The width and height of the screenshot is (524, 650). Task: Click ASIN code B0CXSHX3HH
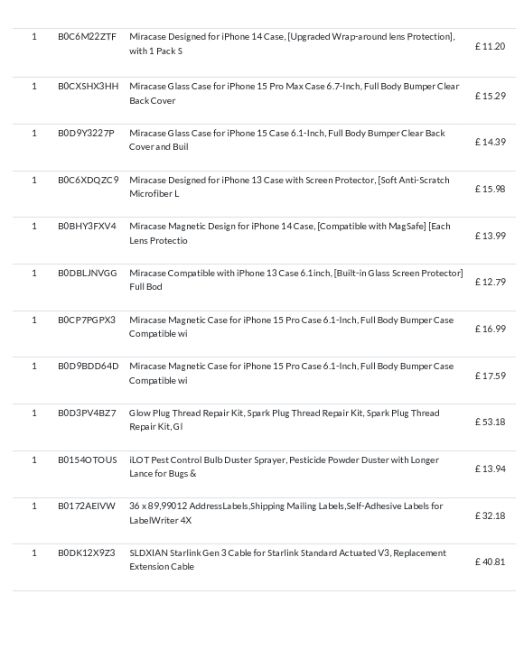(x=88, y=86)
